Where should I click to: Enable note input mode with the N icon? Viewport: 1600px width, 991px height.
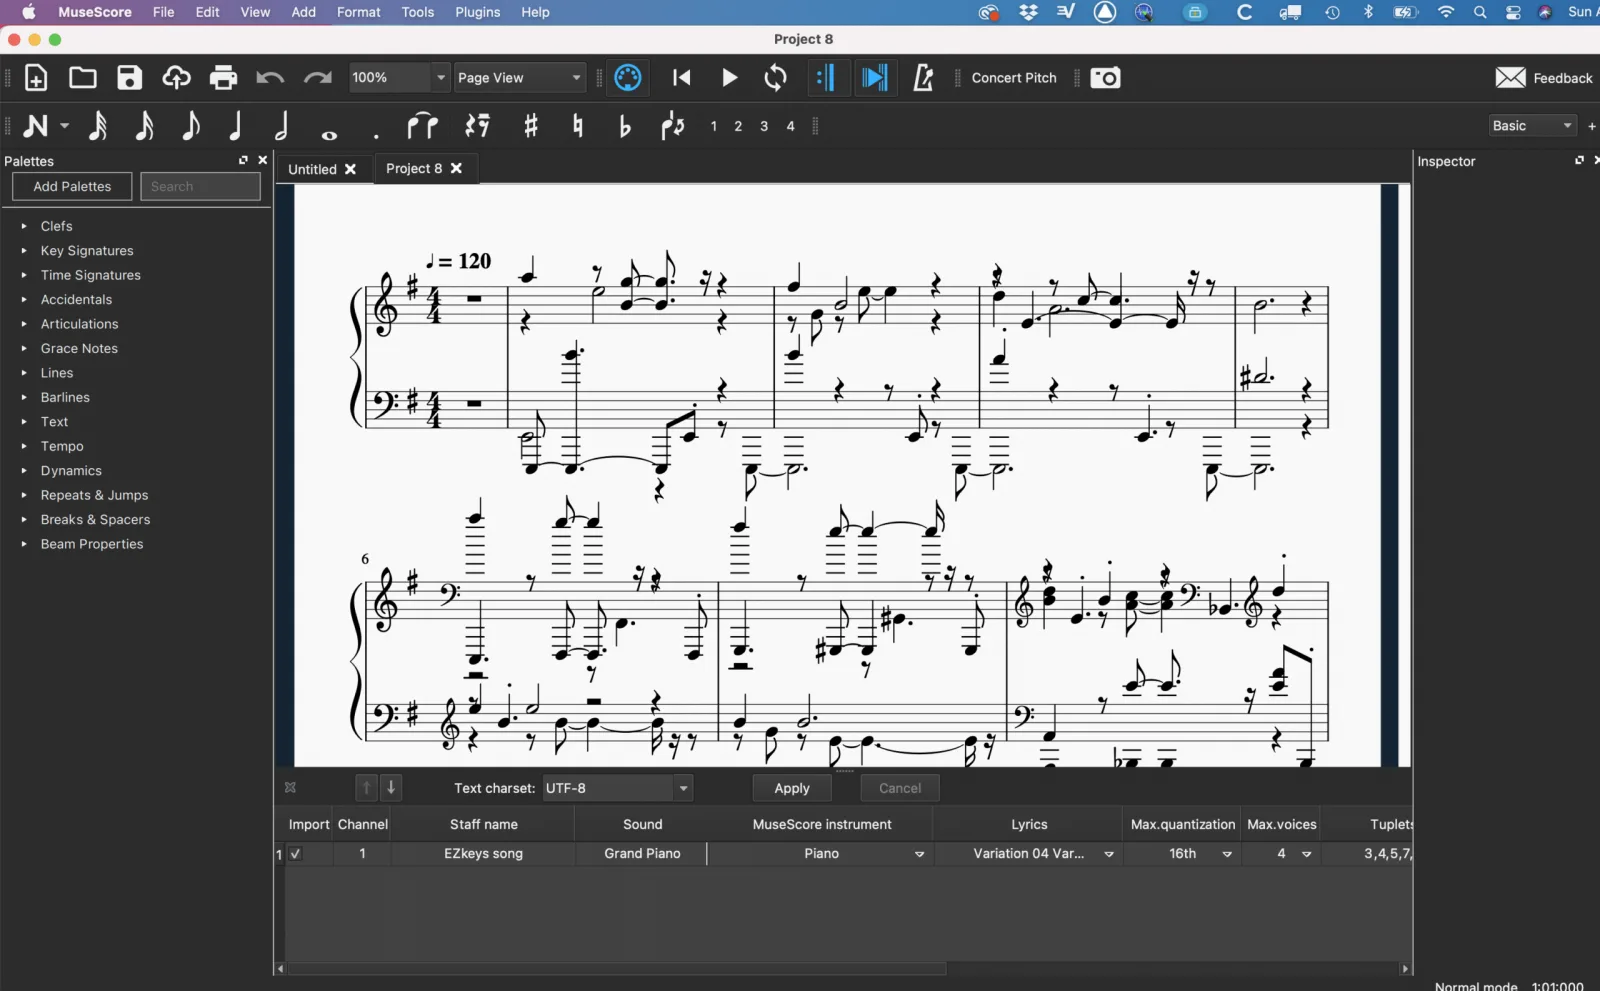(x=36, y=126)
